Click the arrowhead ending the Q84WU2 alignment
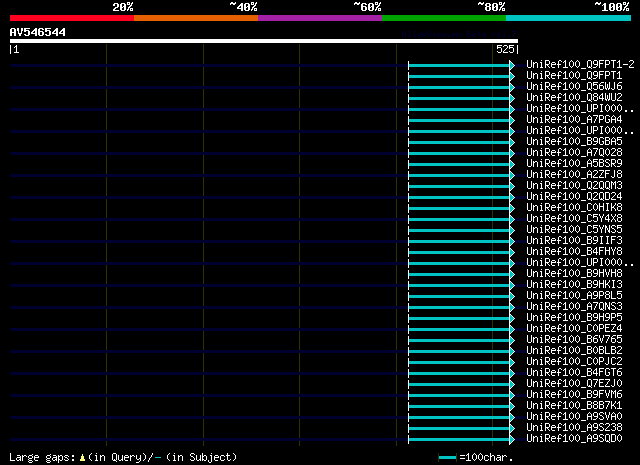 [x=512, y=98]
